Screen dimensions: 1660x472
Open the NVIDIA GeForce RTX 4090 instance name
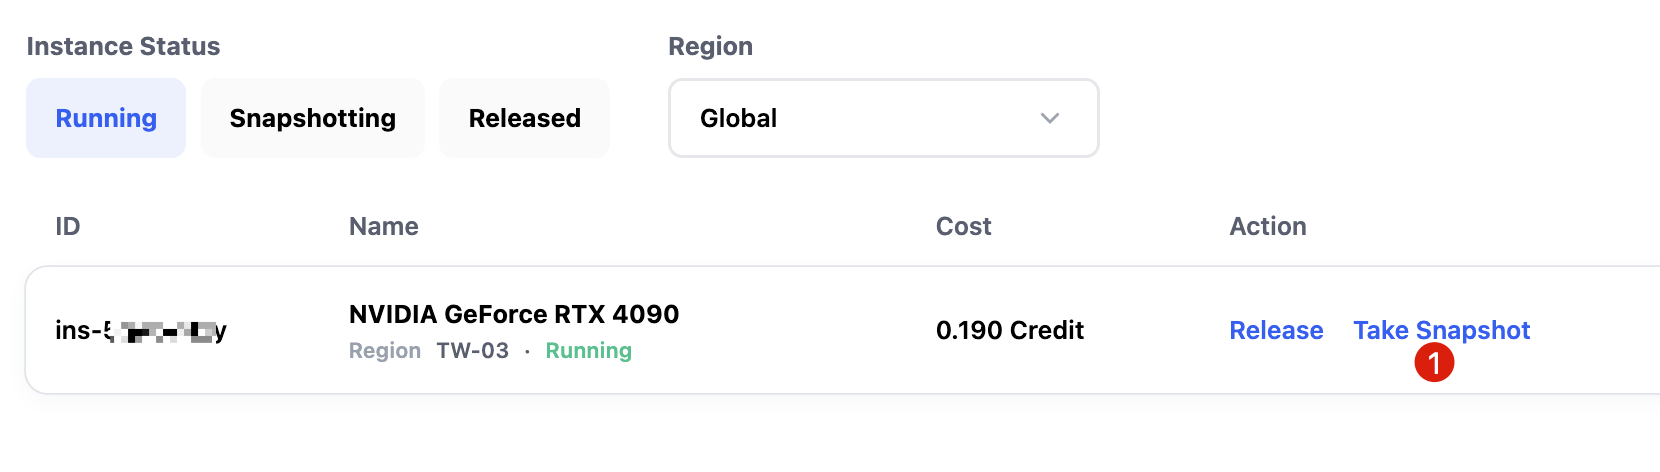click(514, 314)
